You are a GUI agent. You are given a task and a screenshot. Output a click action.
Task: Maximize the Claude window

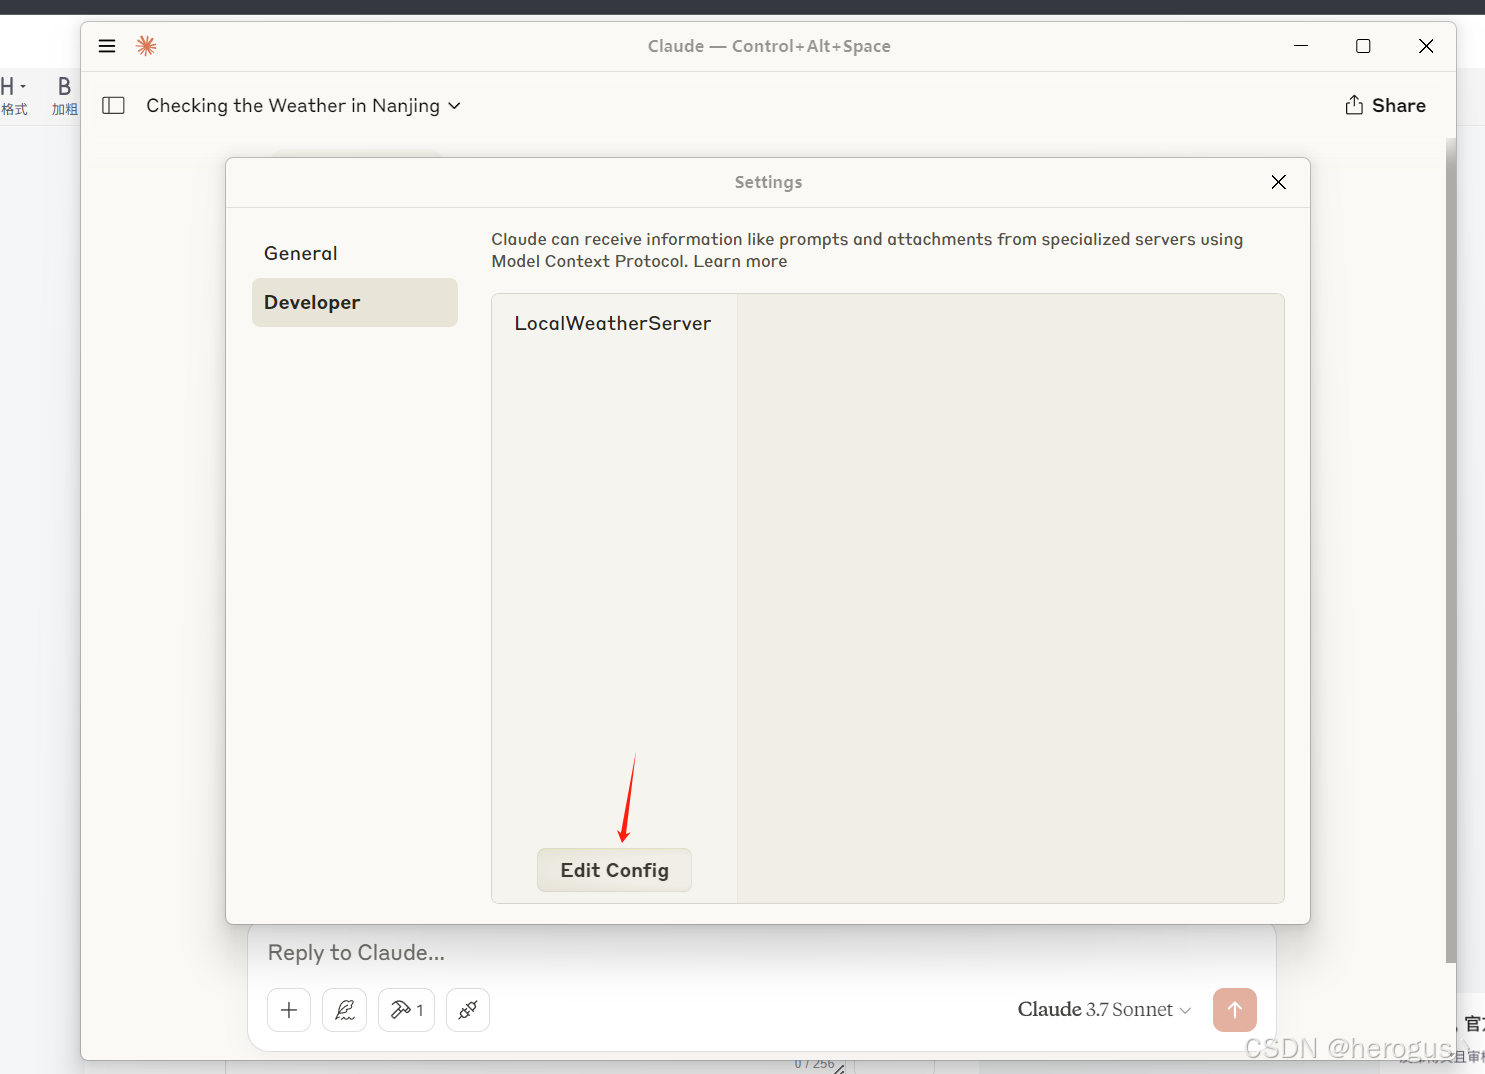(x=1363, y=46)
